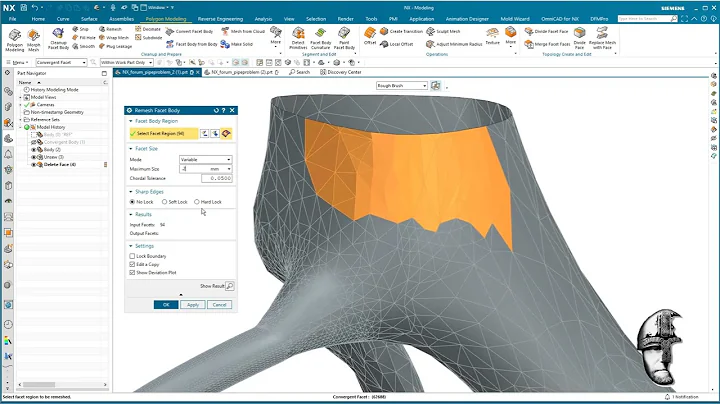This screenshot has width=720, height=404.
Task: Enable the Lock Boundary checkbox
Action: [x=132, y=256]
